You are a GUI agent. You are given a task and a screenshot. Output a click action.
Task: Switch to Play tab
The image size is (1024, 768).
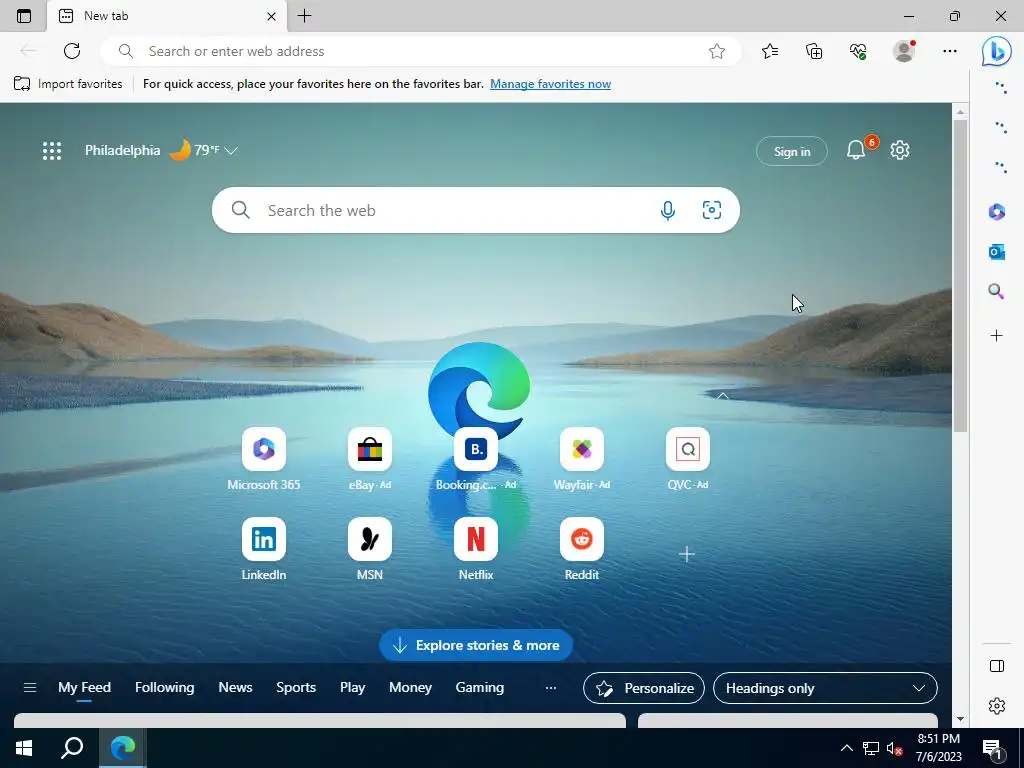352,688
